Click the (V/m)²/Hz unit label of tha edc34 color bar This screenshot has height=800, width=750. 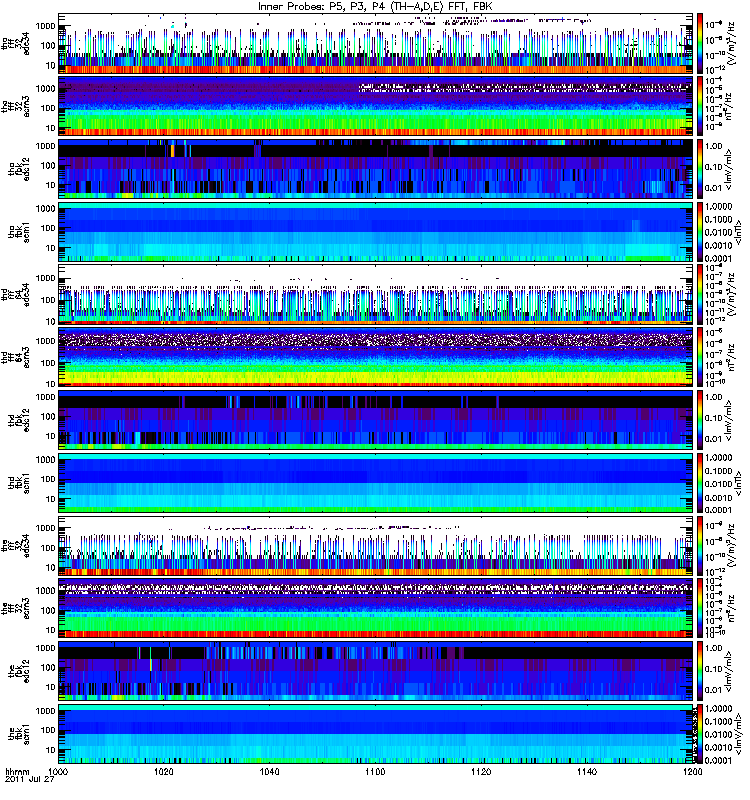click(x=732, y=44)
